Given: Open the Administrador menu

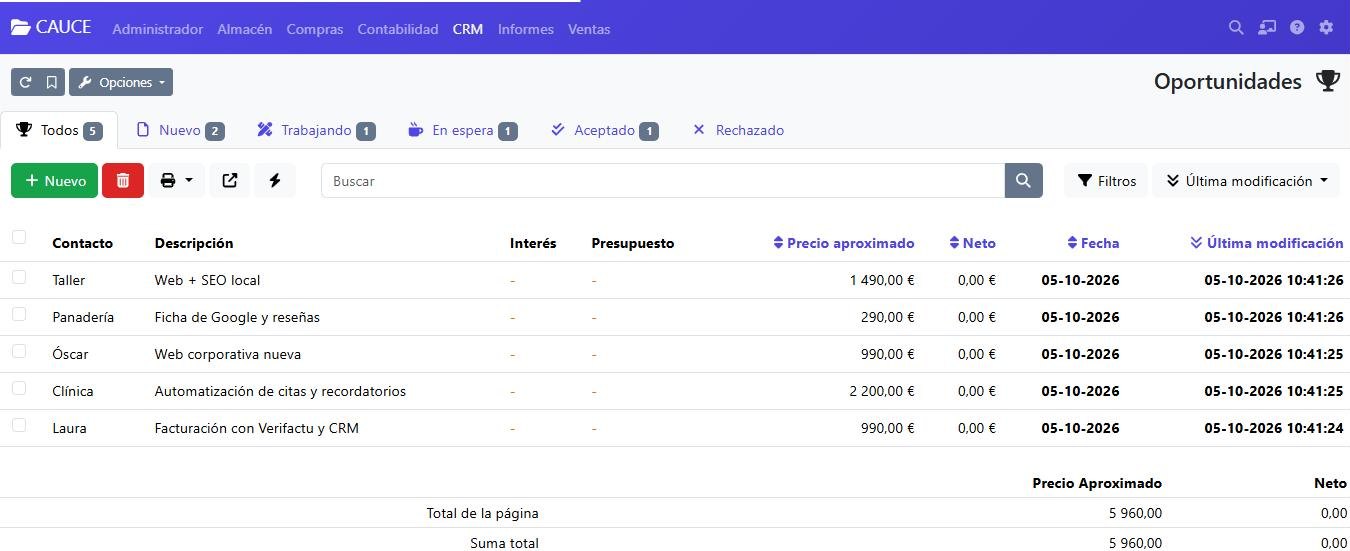Looking at the screenshot, I should 158,29.
